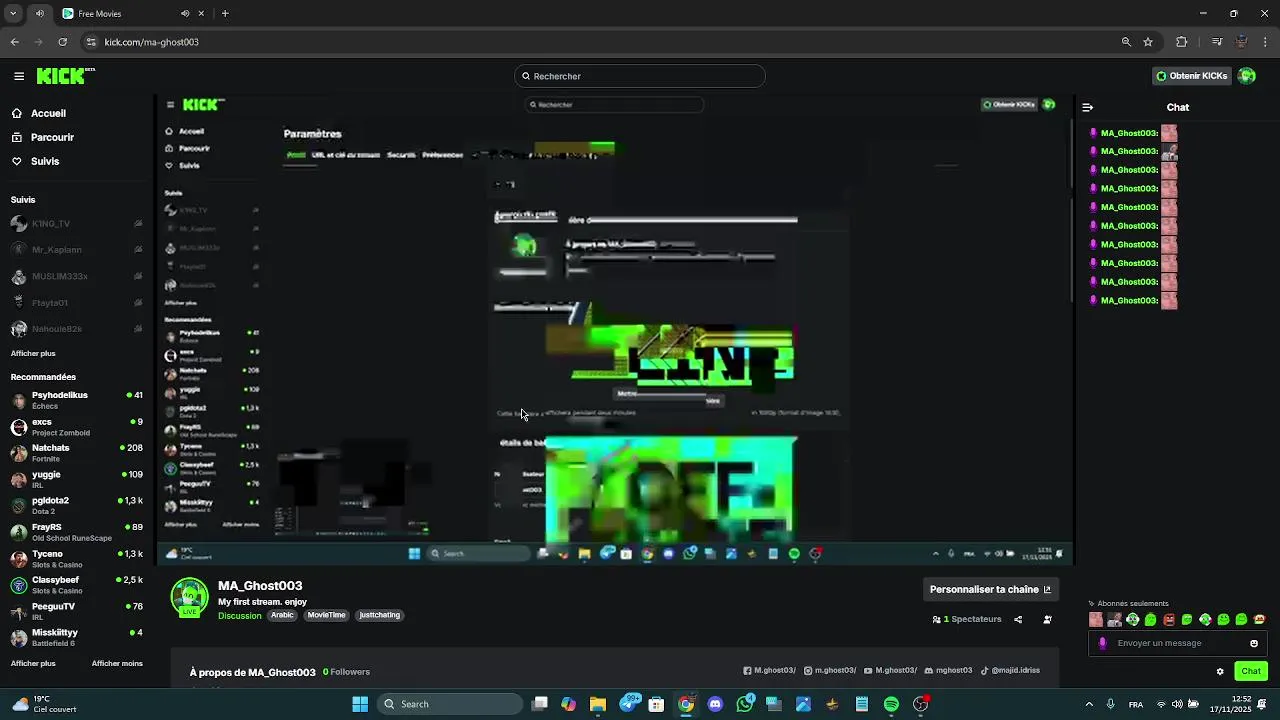The height and width of the screenshot is (720, 1280).
Task: Reload the browser page
Action: 62,42
